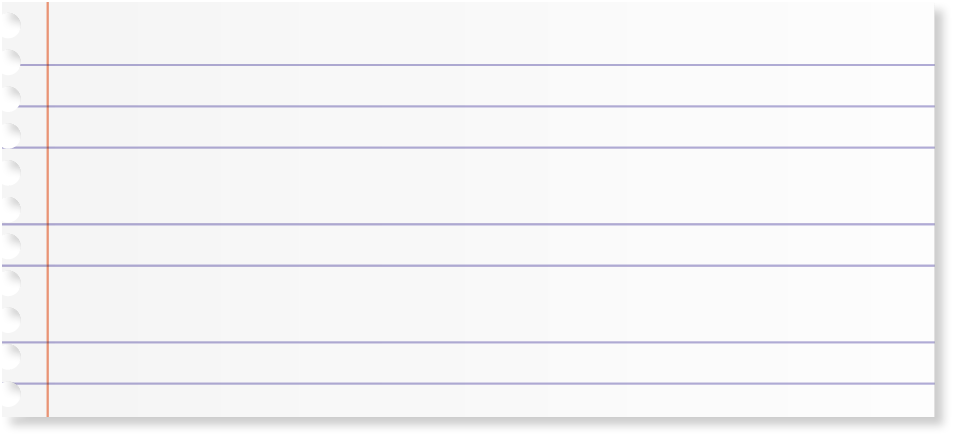This screenshot has width=954, height=437.
Task: Click the blank header area above first line
Action: (480, 33)
